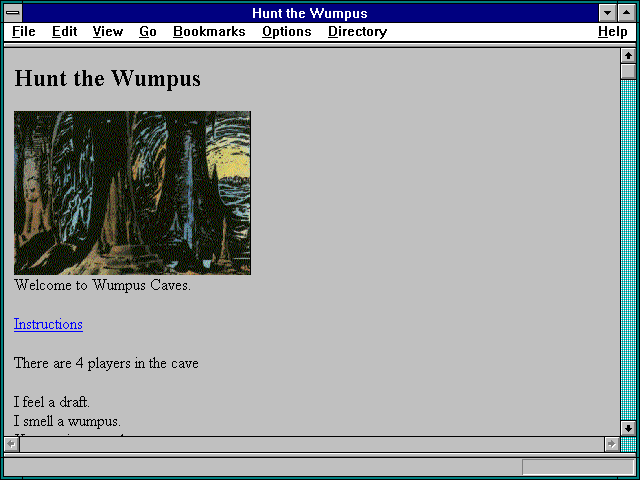Click the horizontal scrollbar right arrow
This screenshot has width=640, height=480.
click(x=611, y=444)
